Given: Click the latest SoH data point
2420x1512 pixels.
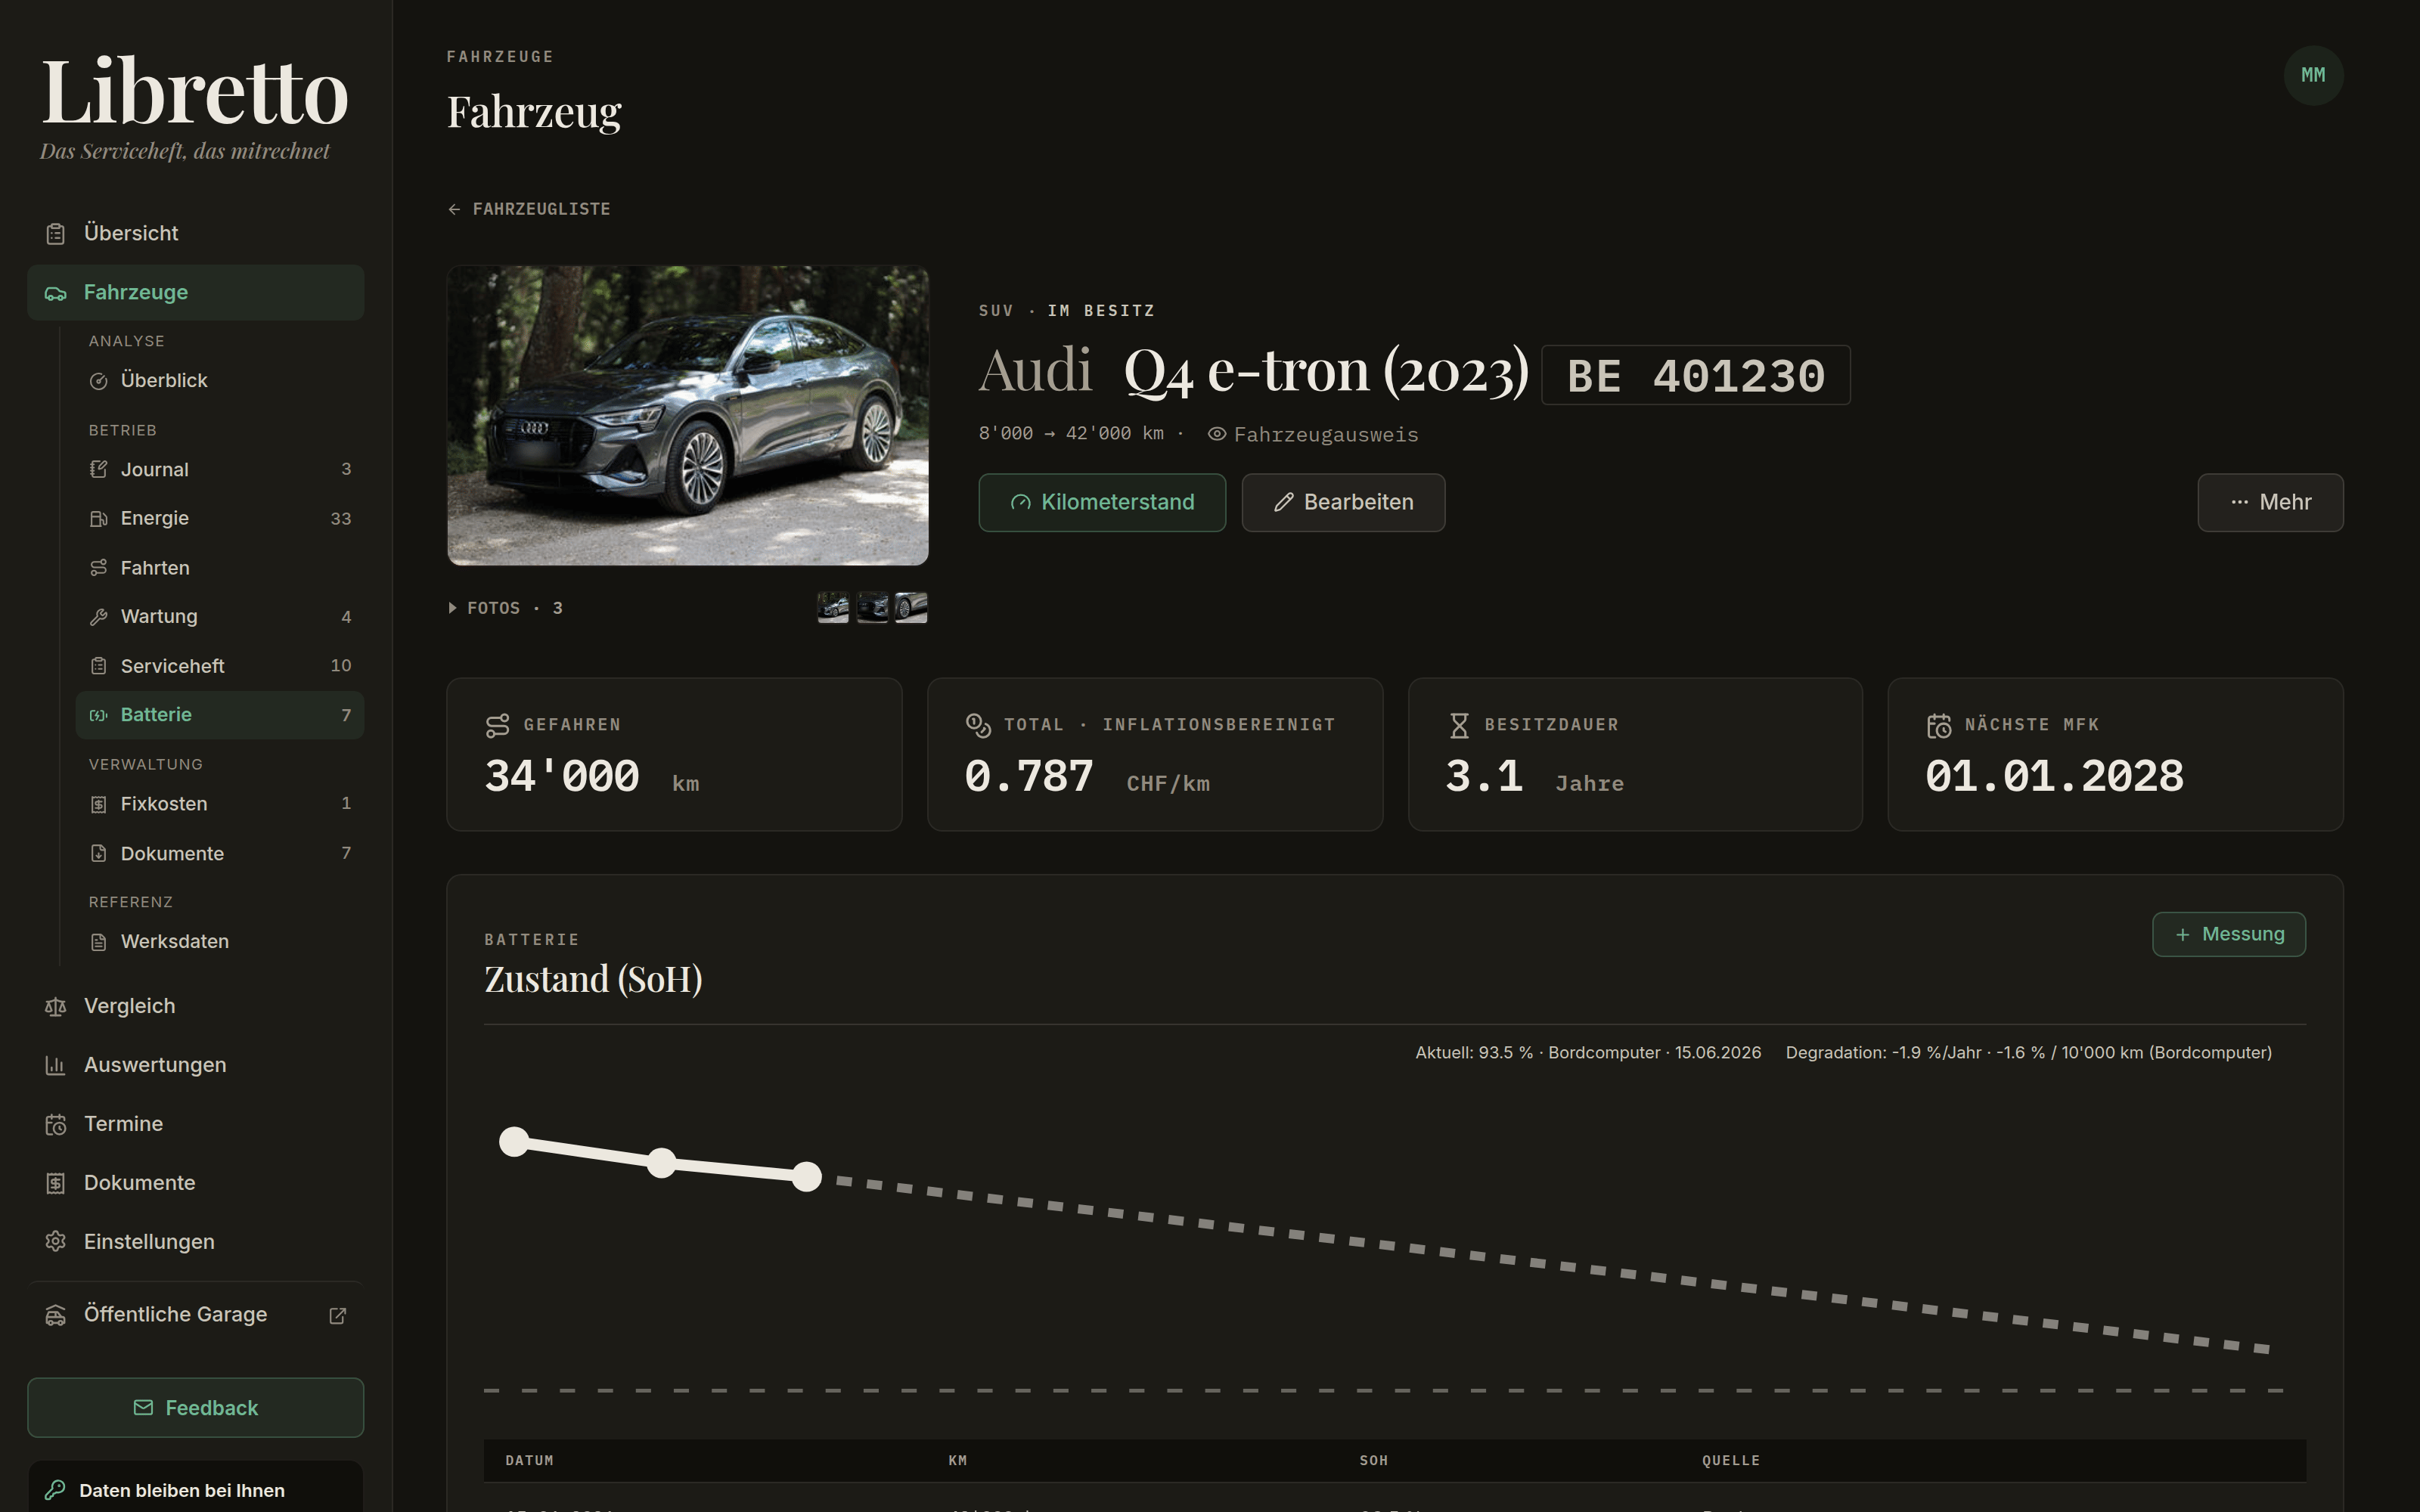Looking at the screenshot, I should [807, 1177].
